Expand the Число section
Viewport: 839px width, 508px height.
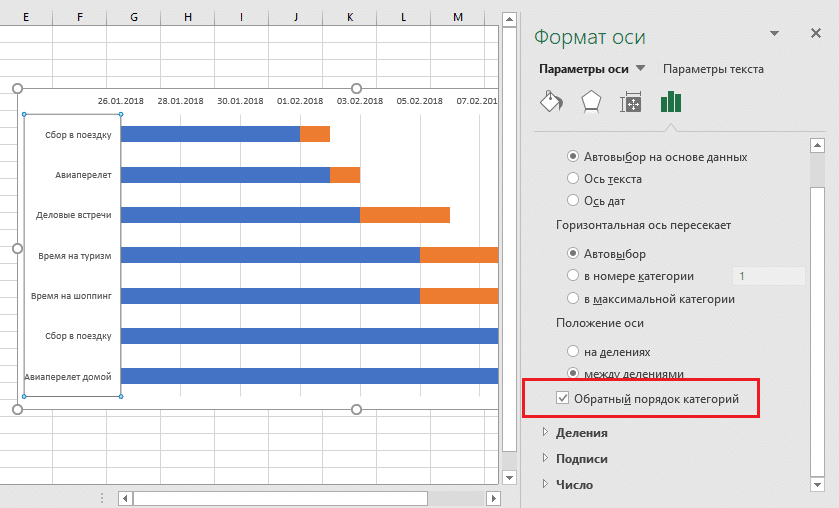tap(545, 485)
